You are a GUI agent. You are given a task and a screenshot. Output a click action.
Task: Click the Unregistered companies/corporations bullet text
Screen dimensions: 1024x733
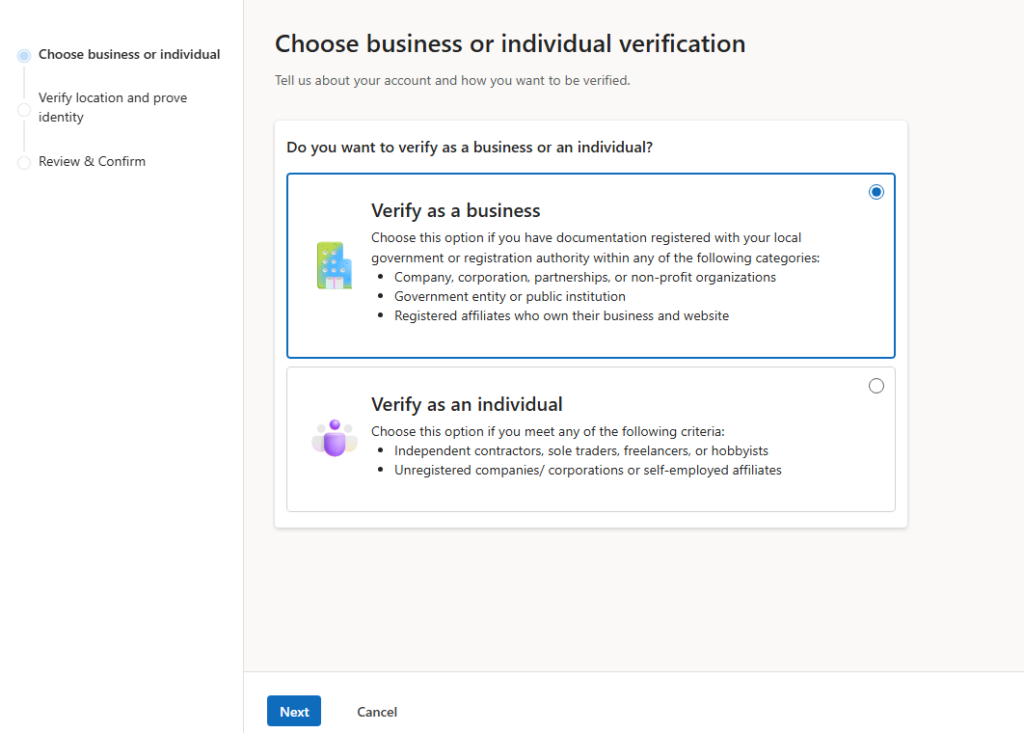point(587,470)
